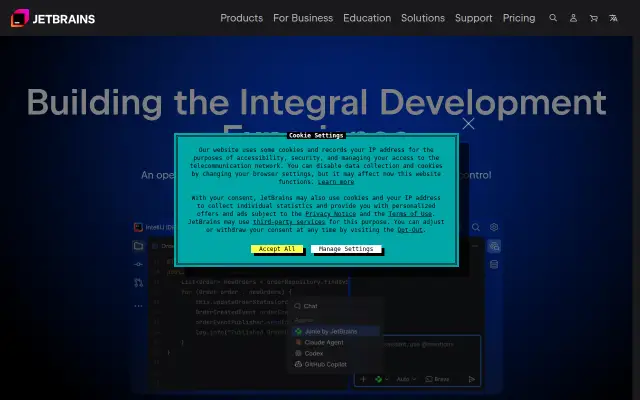Follow the Opt-Out link
The width and height of the screenshot is (640, 400).
(x=410, y=230)
